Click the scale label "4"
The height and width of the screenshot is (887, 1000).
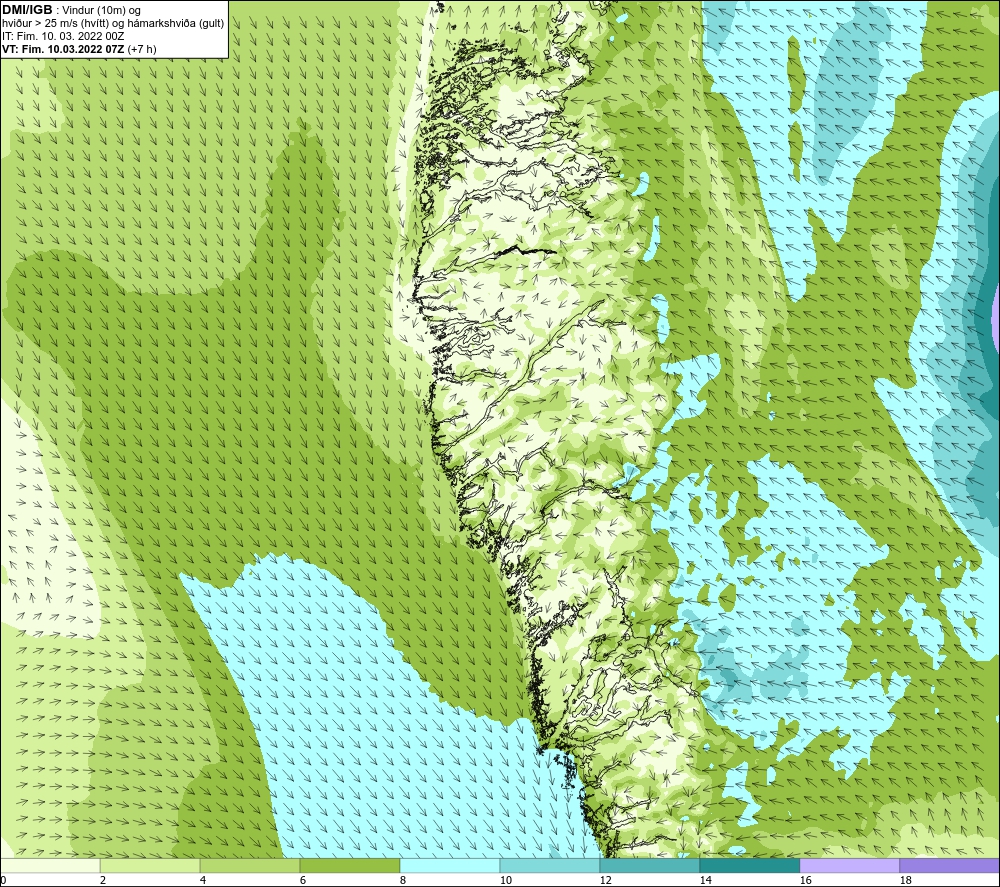[x=203, y=880]
